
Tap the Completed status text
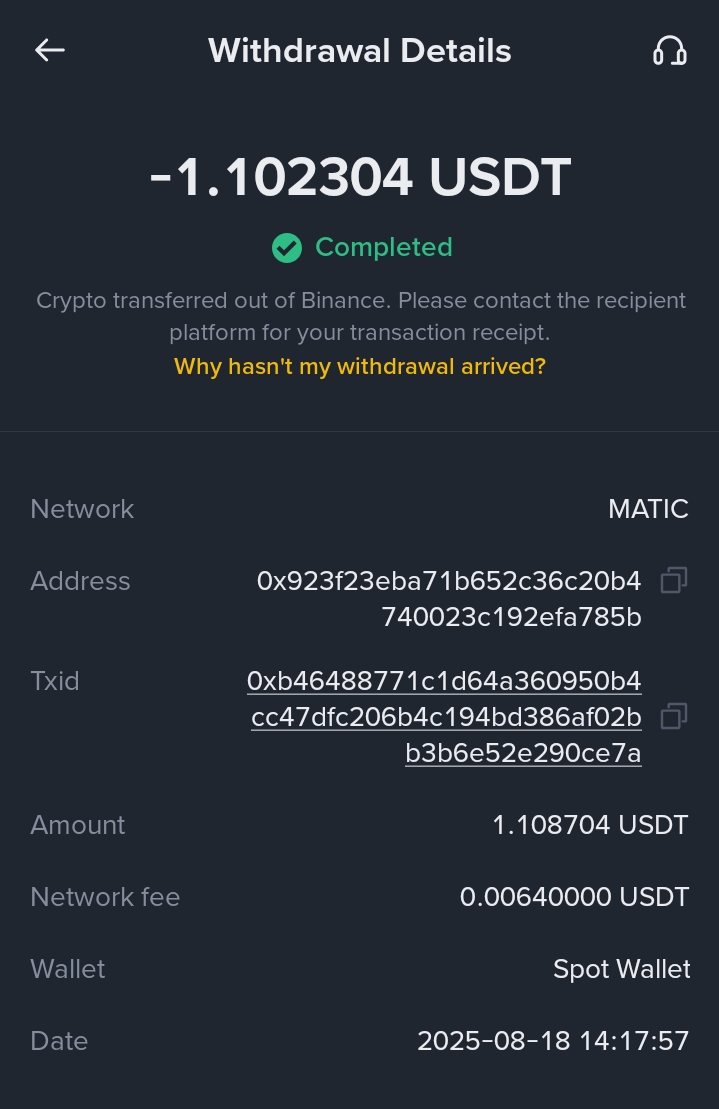[383, 247]
